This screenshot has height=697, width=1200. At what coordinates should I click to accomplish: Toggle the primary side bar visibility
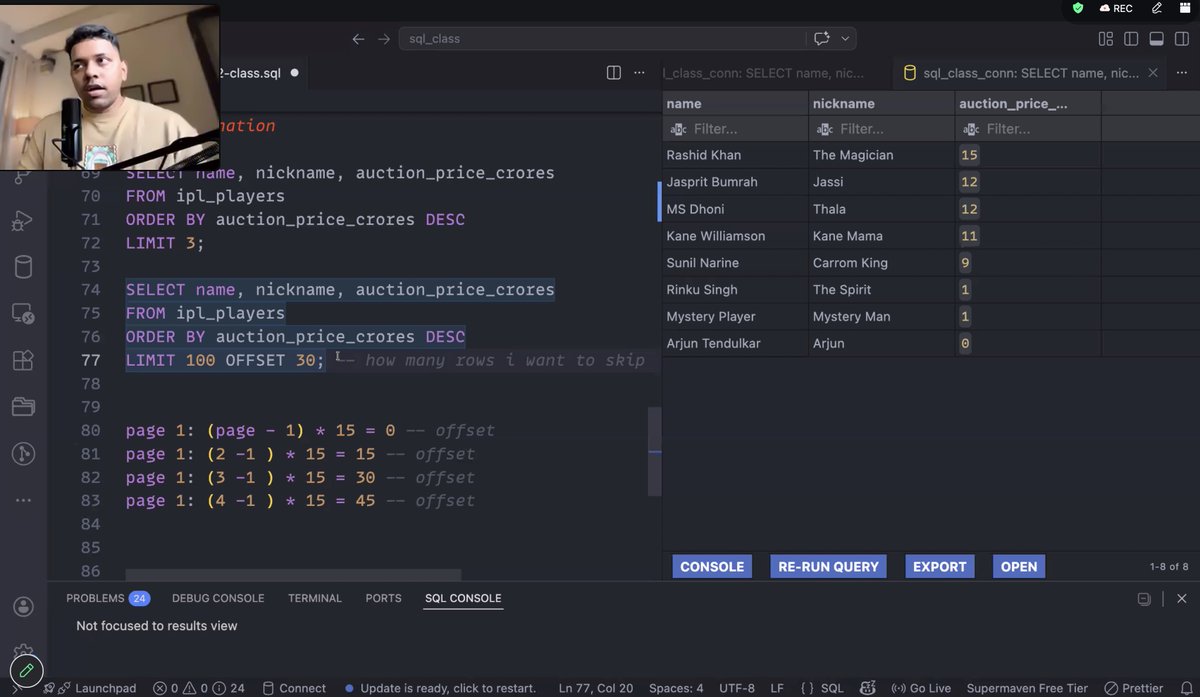point(1131,39)
